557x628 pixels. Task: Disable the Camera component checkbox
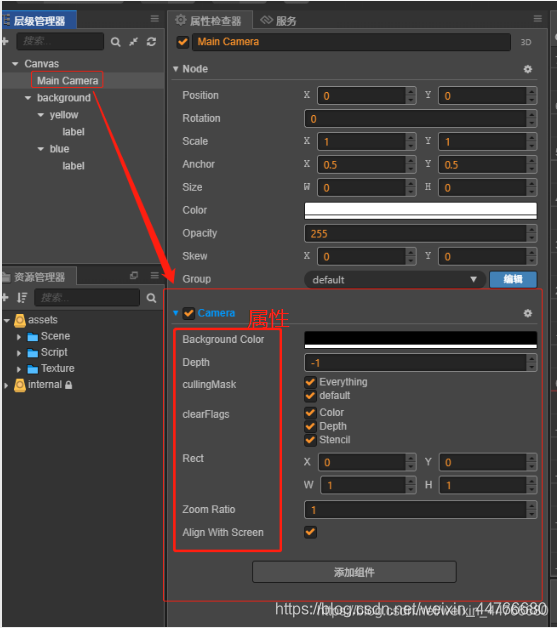tap(189, 313)
